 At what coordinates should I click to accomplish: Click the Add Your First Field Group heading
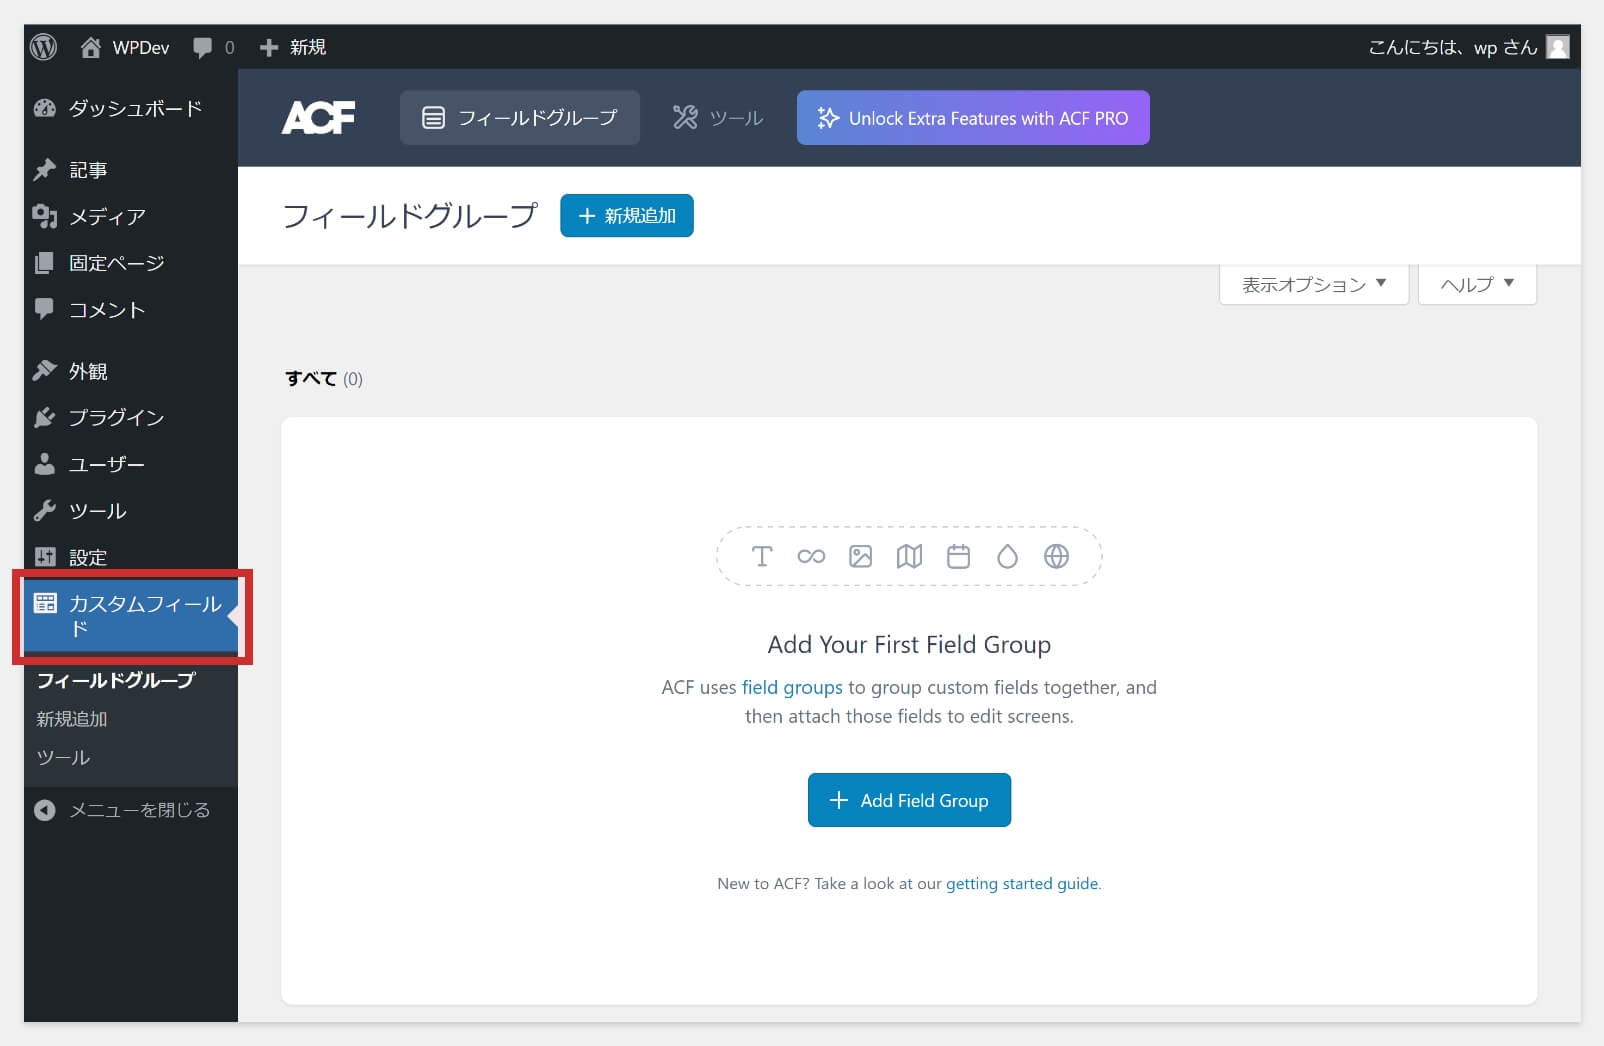(909, 644)
